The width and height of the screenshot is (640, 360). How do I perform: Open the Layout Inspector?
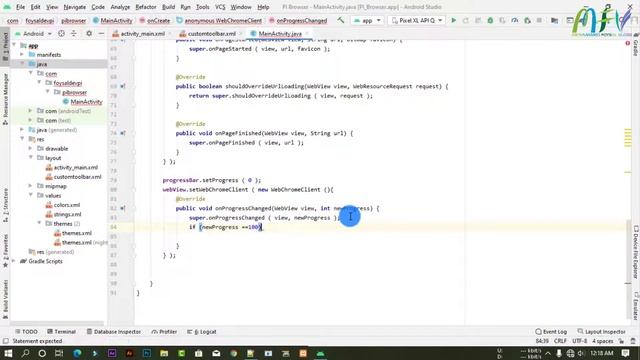[x=601, y=332]
